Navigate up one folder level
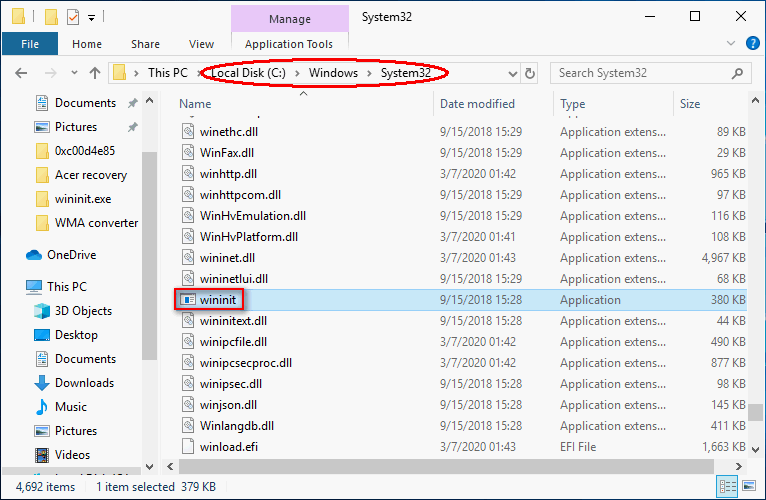This screenshot has width=766, height=500. pyautogui.click(x=95, y=73)
